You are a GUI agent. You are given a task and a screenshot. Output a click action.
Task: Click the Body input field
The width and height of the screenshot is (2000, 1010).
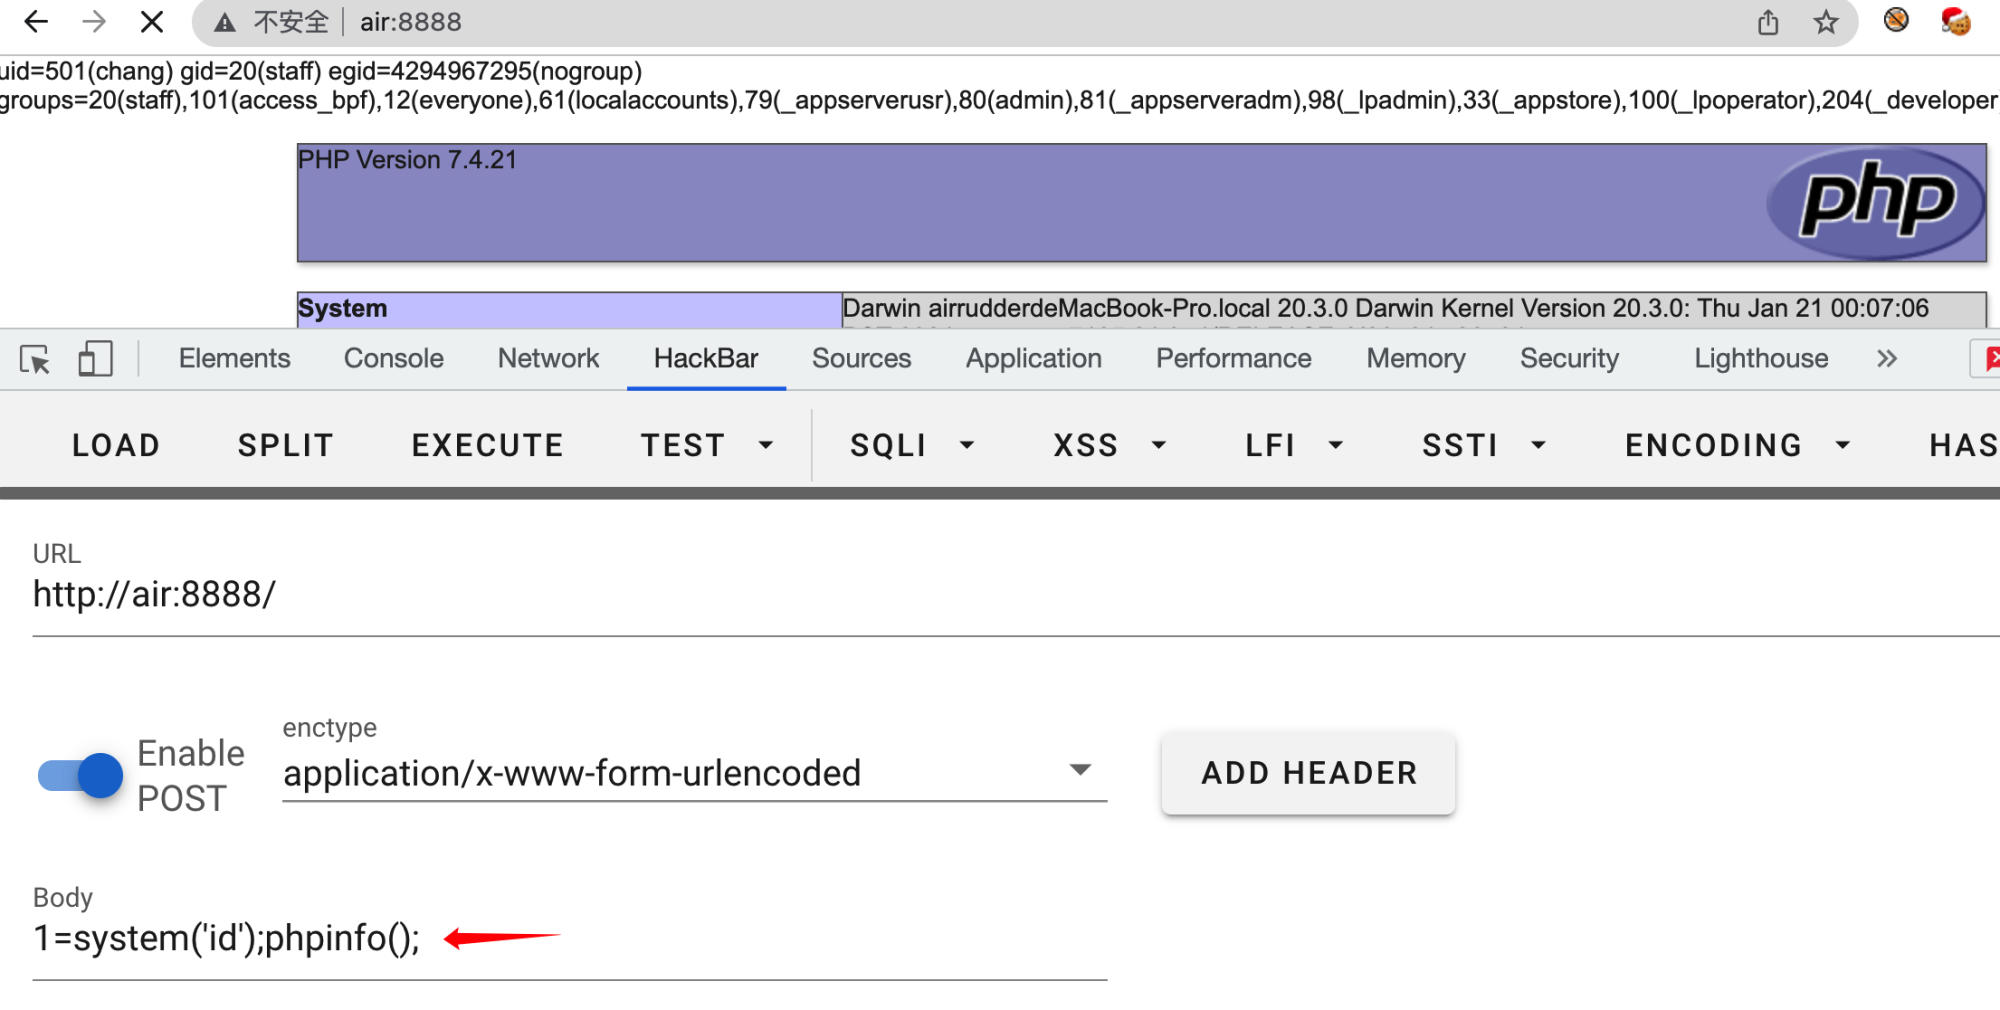click(570, 939)
